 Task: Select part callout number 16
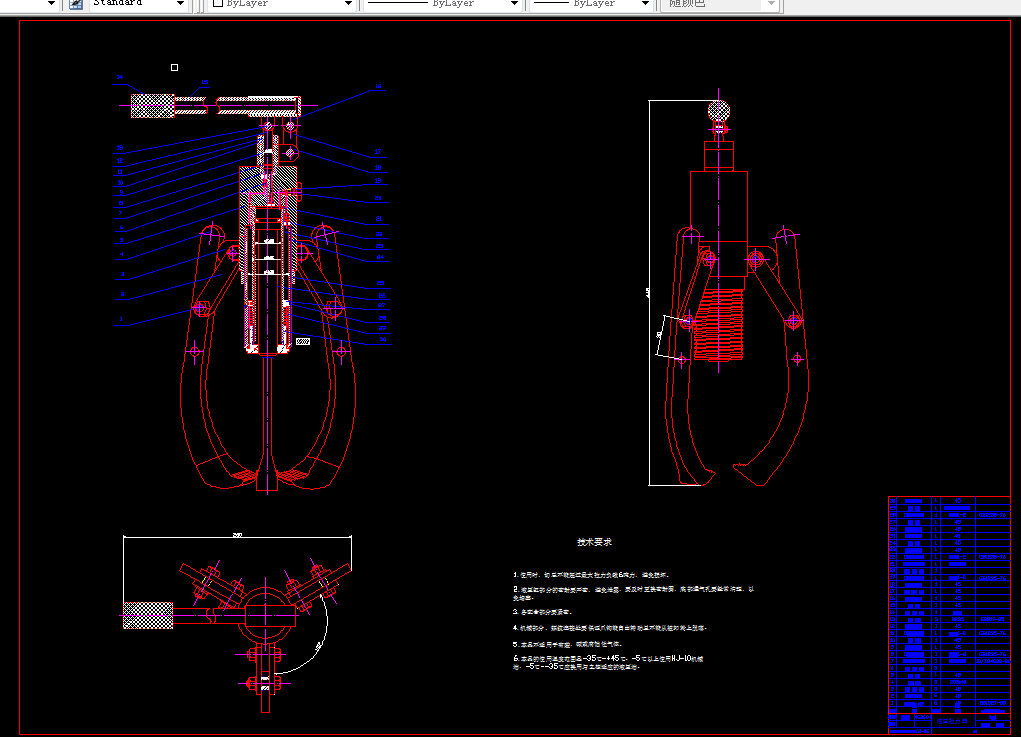click(x=378, y=86)
